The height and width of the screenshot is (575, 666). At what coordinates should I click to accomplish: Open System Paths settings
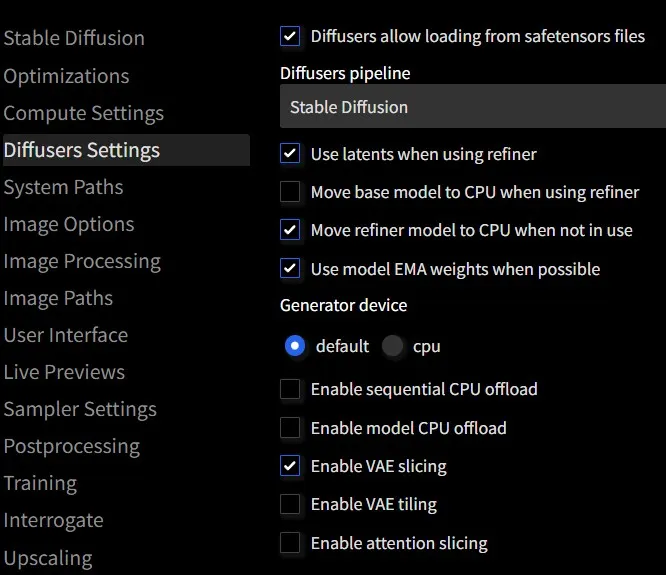tap(63, 187)
